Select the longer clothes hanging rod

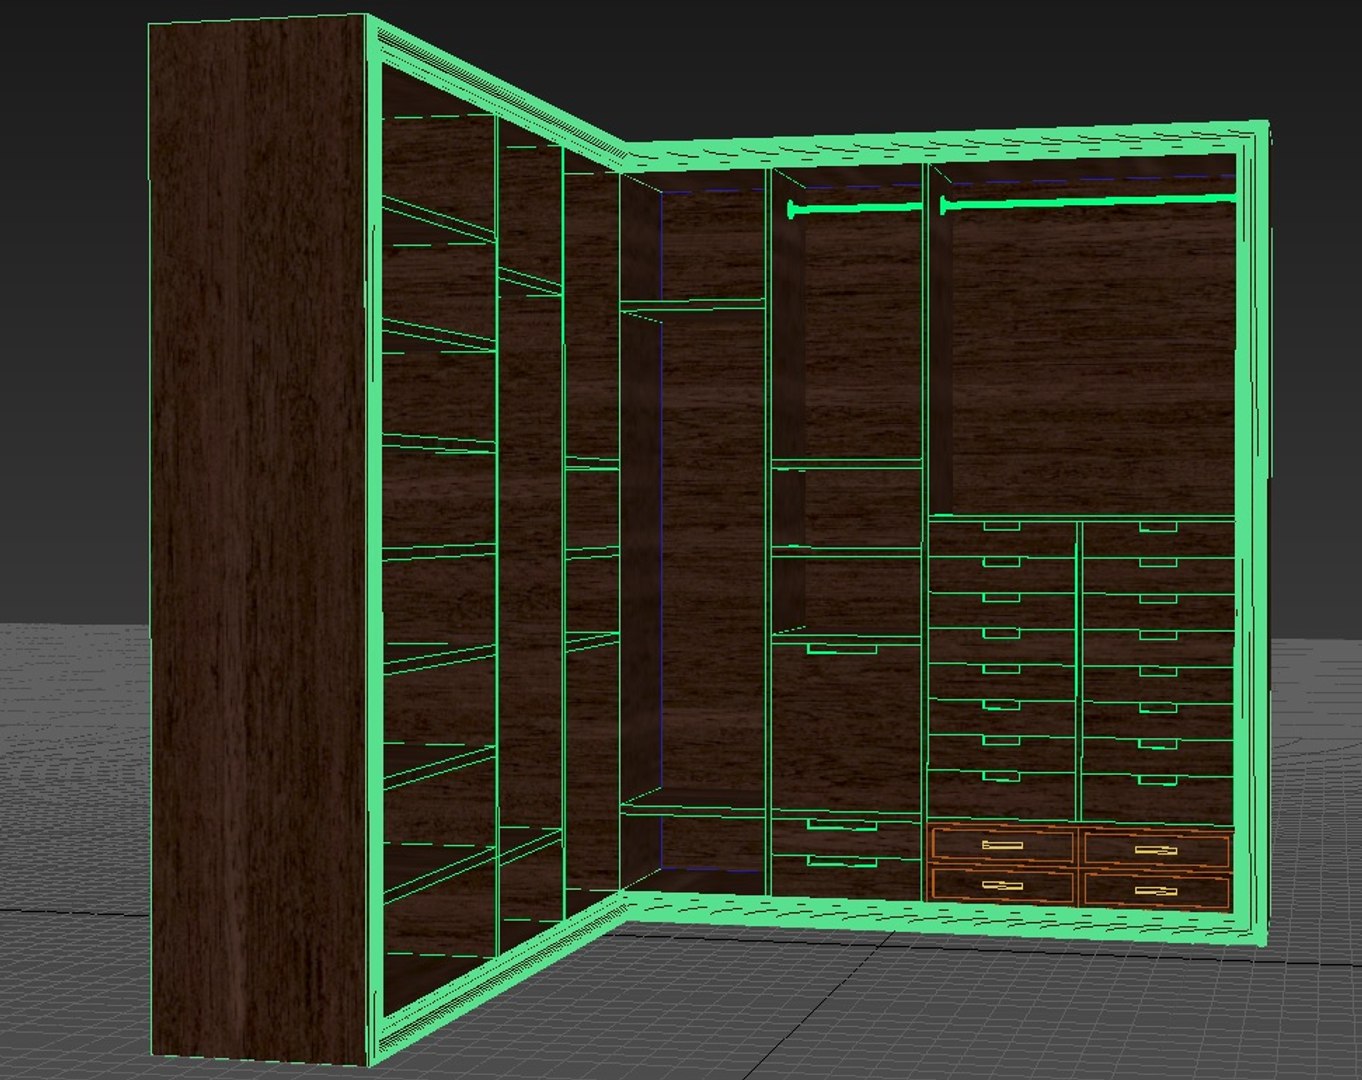coord(1088,203)
